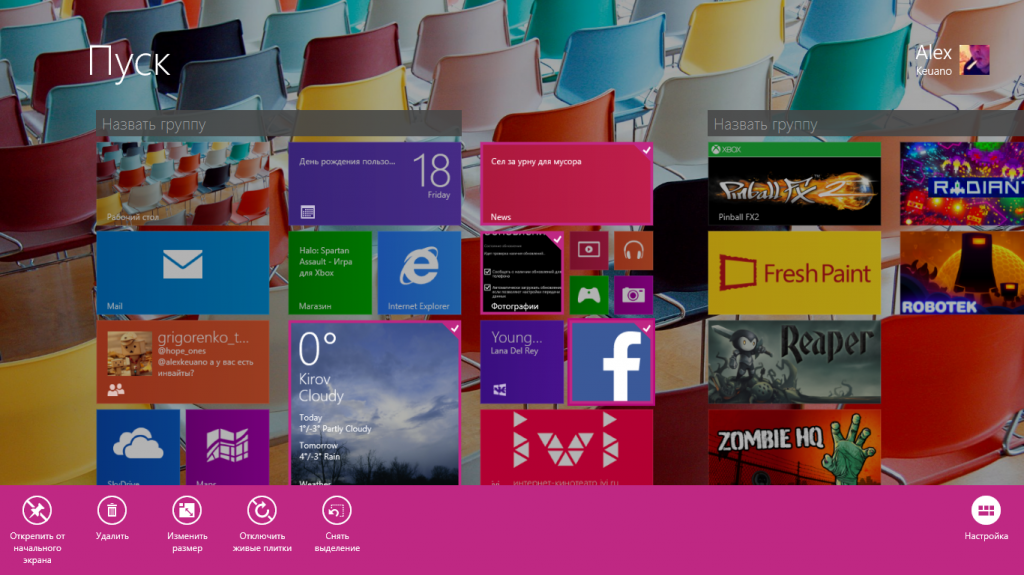Click Снять выделение to clear selection
The width and height of the screenshot is (1024, 575).
click(337, 510)
